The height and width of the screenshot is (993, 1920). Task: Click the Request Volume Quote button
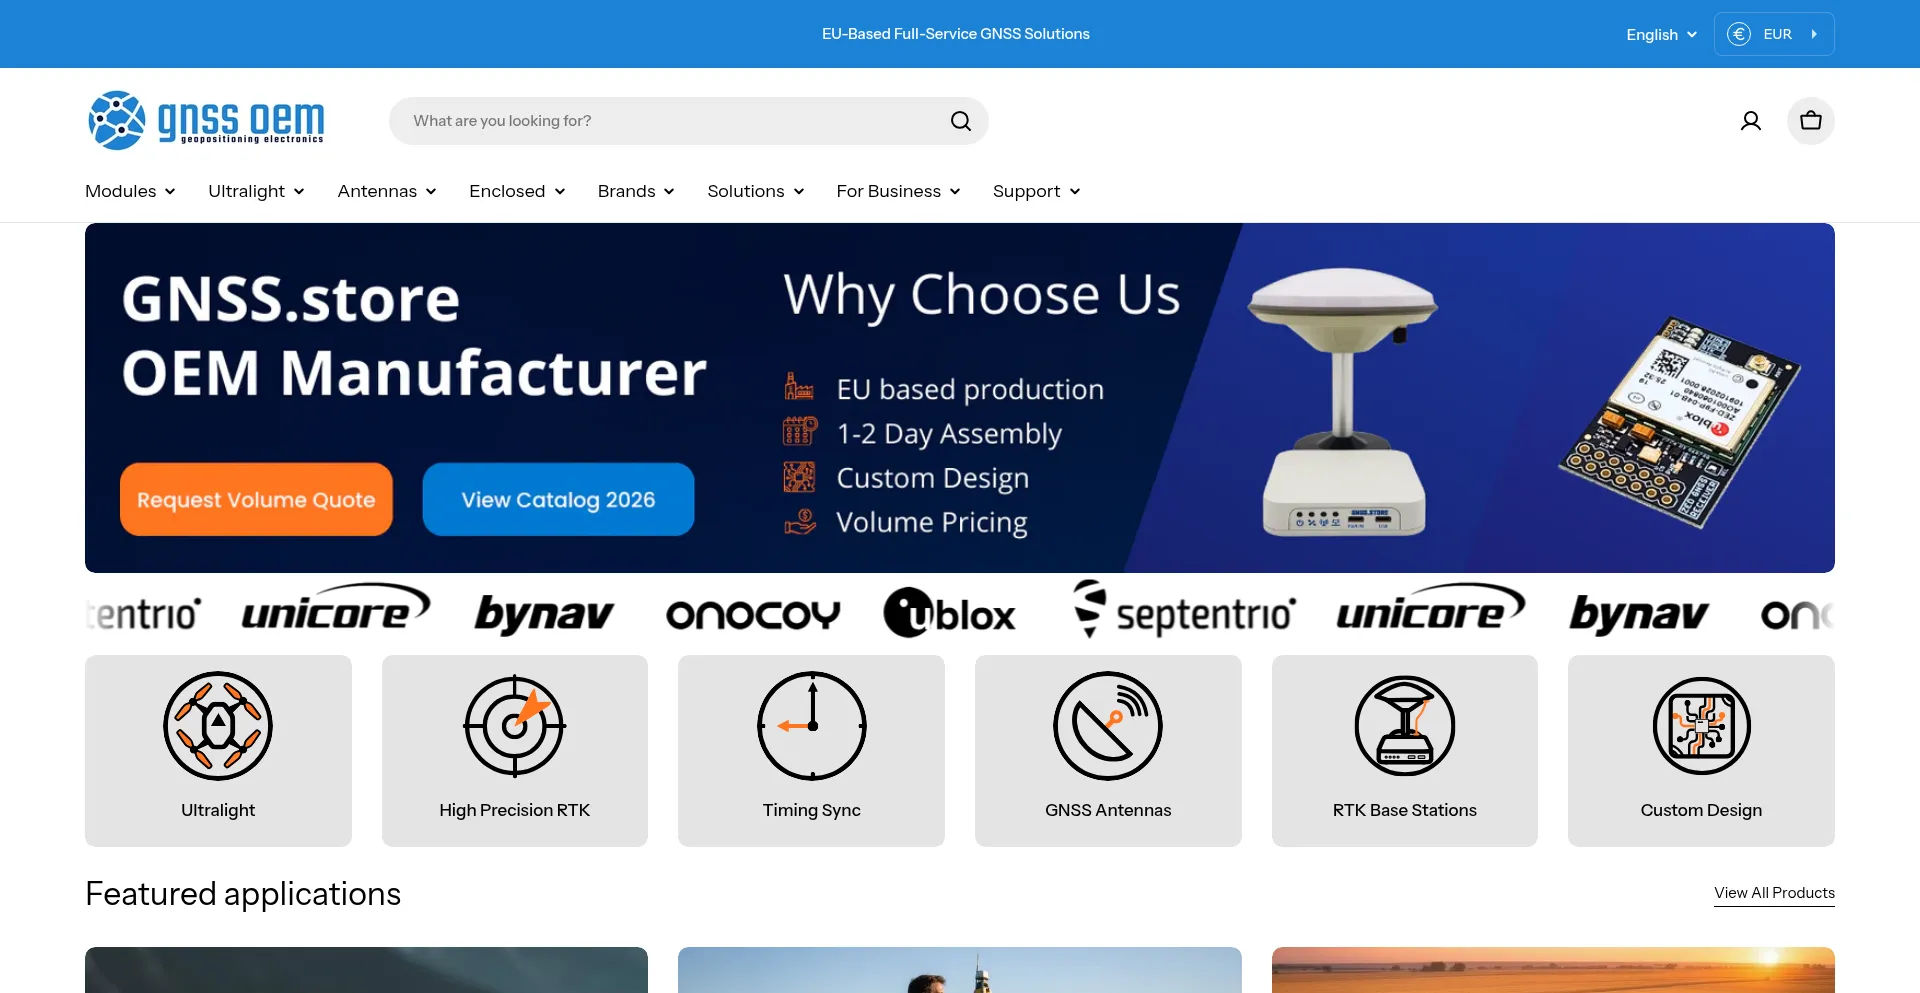point(256,499)
